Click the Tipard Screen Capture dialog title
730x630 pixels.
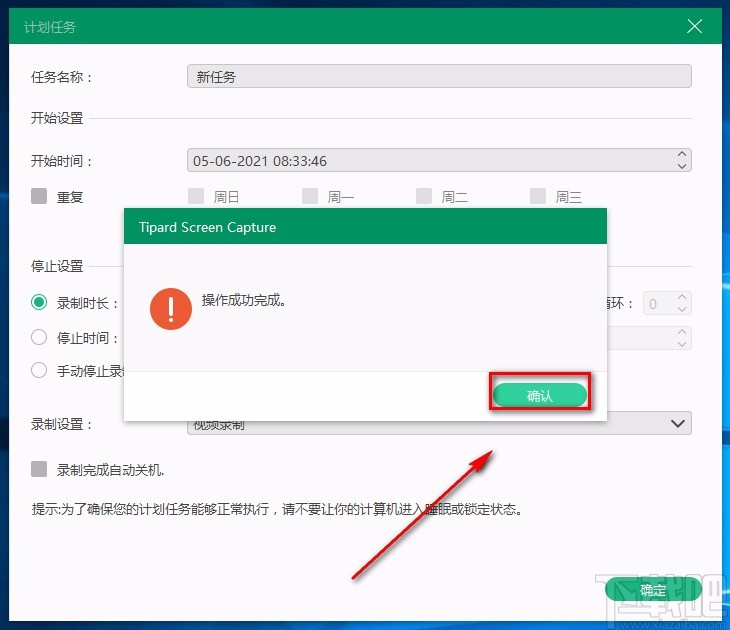tap(207, 227)
